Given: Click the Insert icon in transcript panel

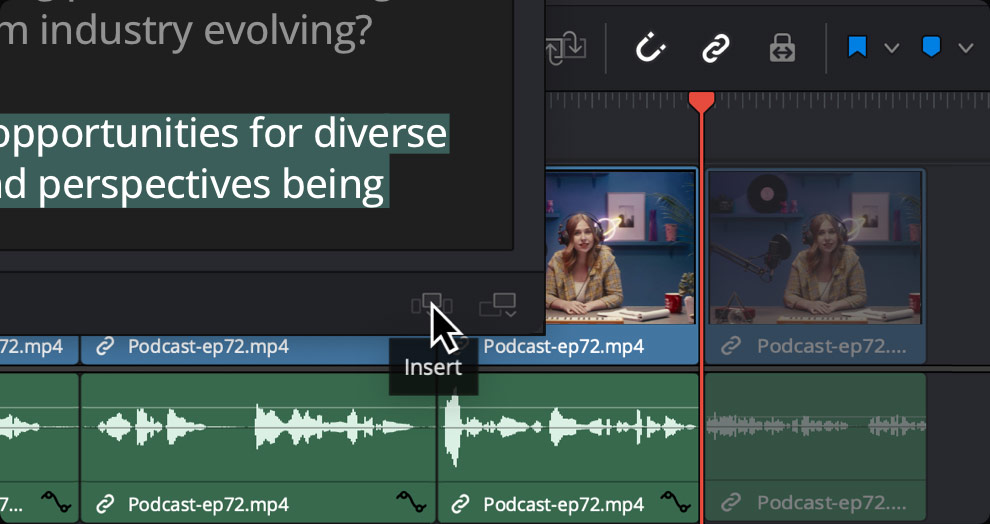Looking at the screenshot, I should coord(432,304).
